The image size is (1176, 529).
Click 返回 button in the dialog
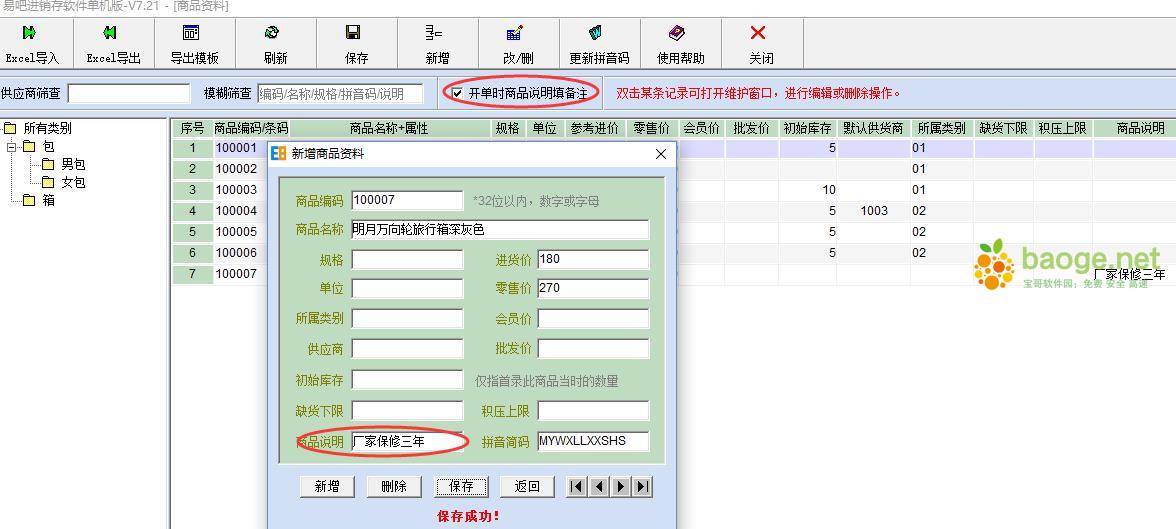(x=527, y=486)
